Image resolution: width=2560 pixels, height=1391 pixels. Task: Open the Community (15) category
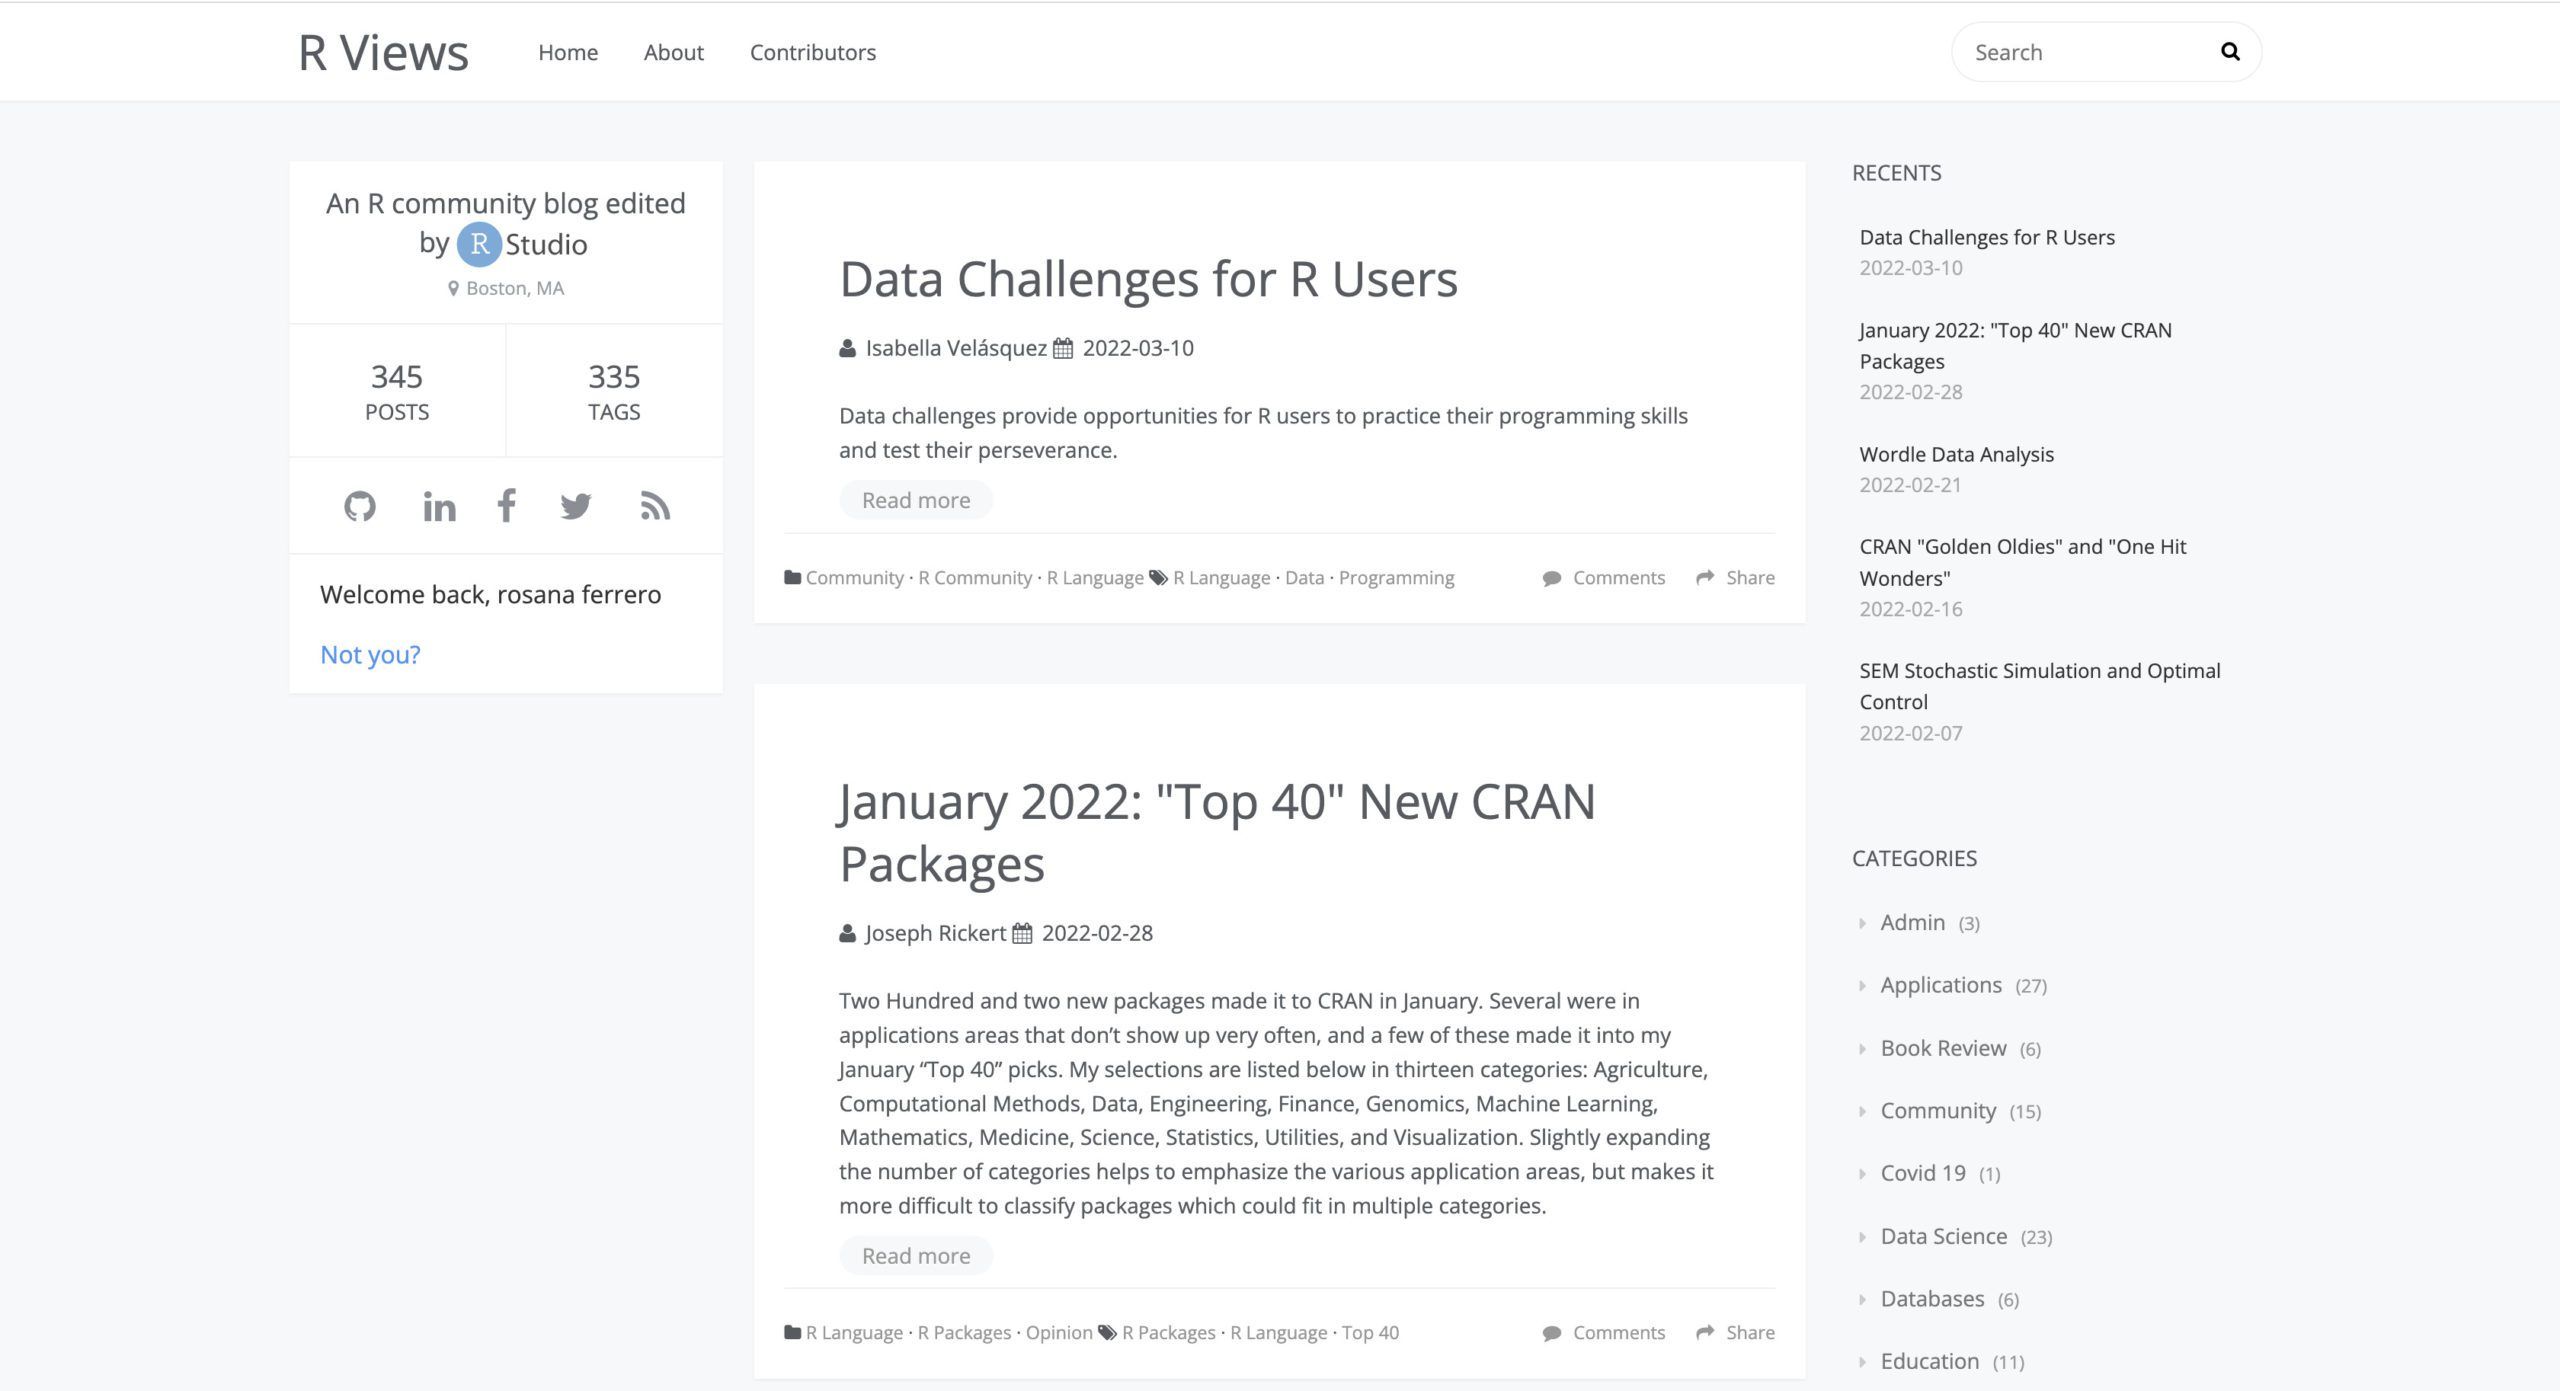point(1938,1111)
